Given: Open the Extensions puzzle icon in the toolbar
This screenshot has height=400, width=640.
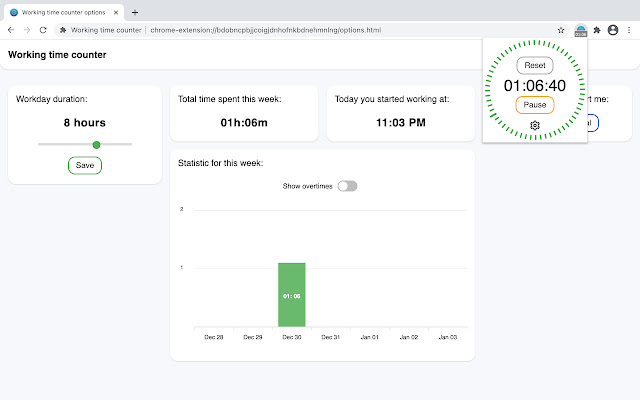Looking at the screenshot, I should pyautogui.click(x=597, y=30).
